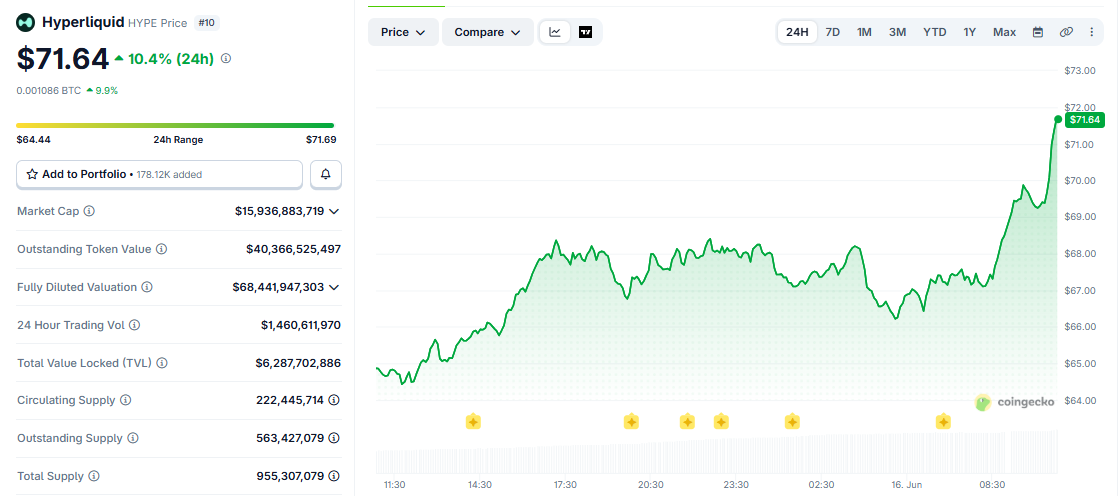Click the $71.64 chart price tag
Viewport: 1120px width, 496px height.
[1084, 119]
